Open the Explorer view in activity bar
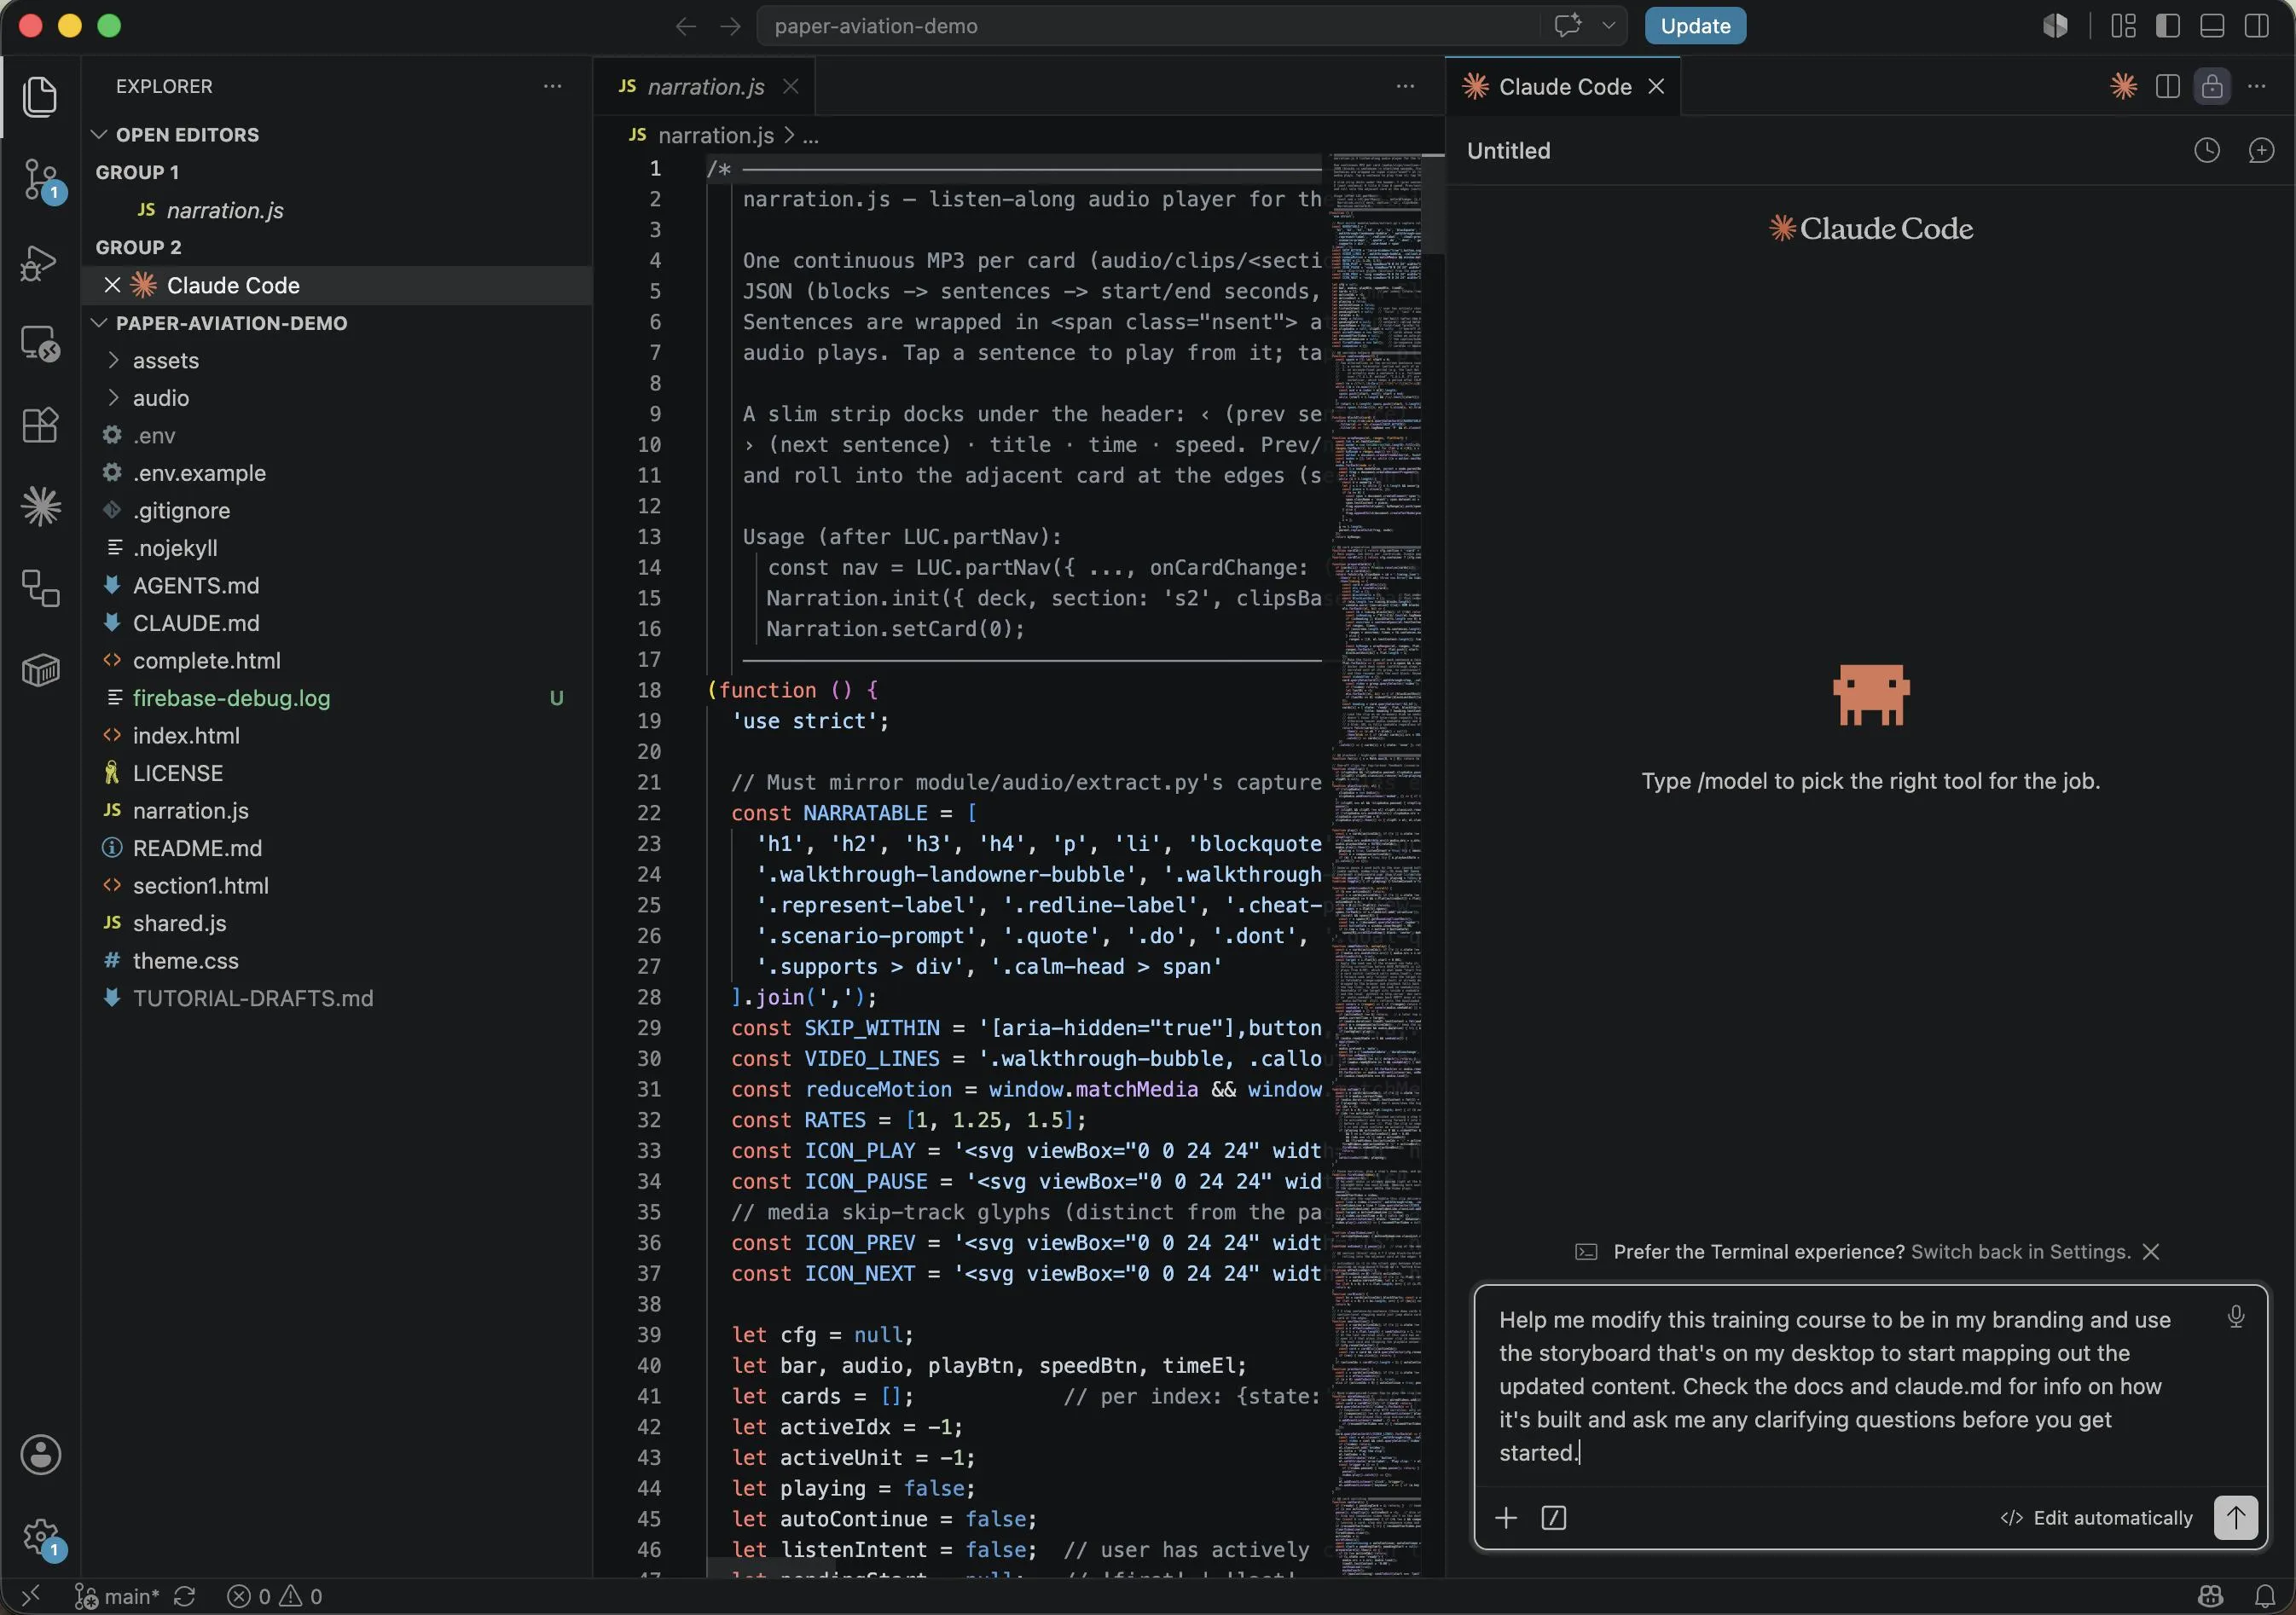The width and height of the screenshot is (2296, 1615). click(x=40, y=97)
